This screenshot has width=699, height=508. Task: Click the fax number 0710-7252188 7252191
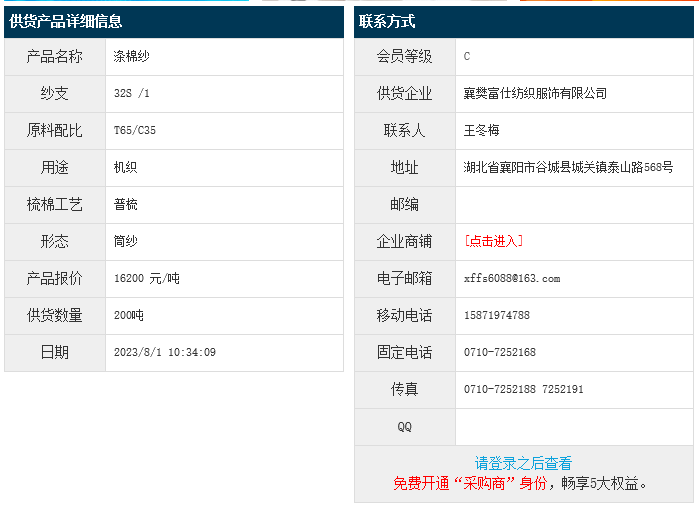pyautogui.click(x=524, y=389)
